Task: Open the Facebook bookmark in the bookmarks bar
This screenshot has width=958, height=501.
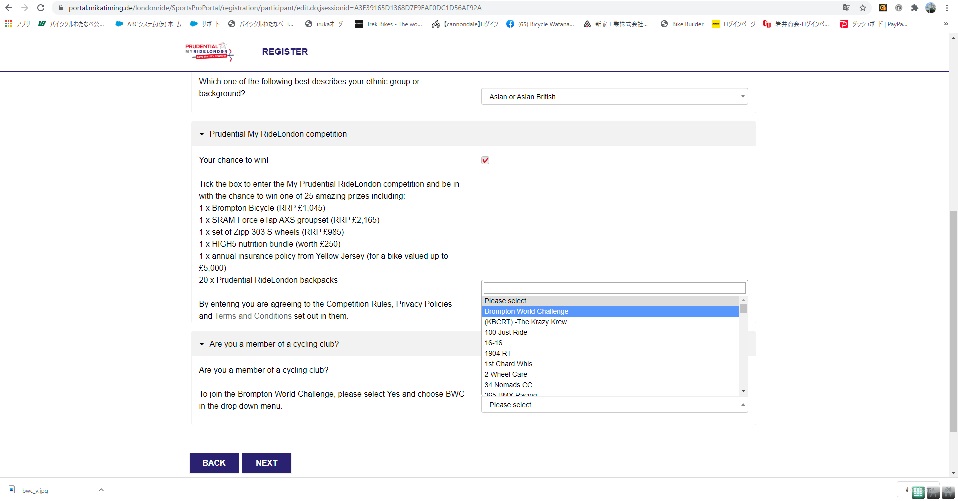Action: (541, 24)
